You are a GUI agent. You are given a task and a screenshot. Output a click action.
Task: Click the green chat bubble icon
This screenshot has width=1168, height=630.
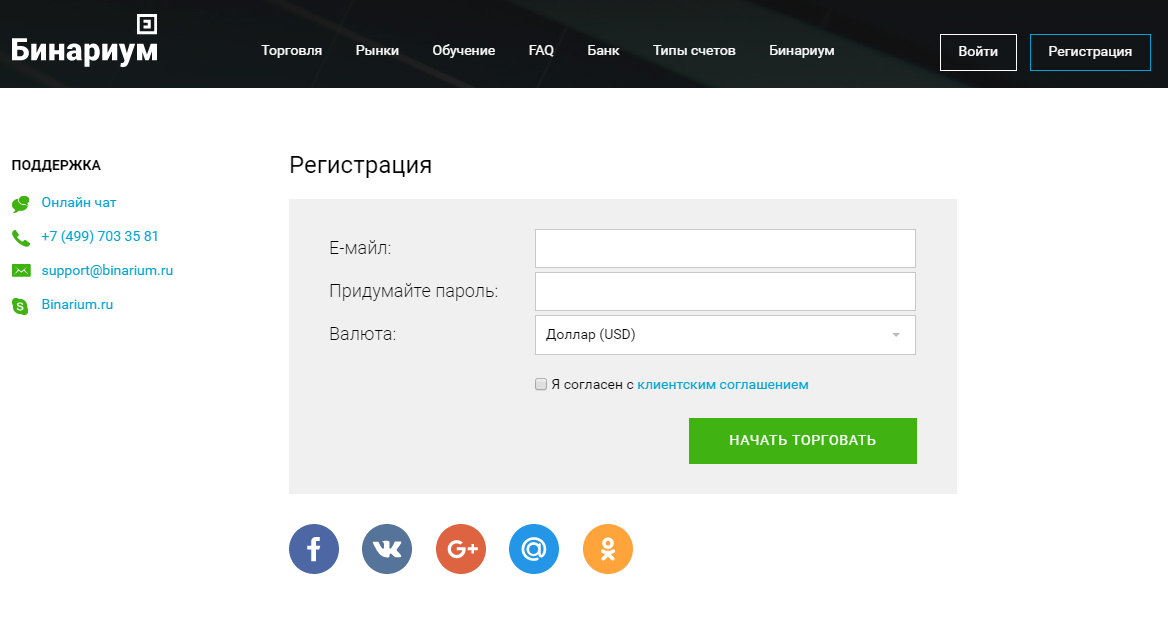click(x=21, y=203)
